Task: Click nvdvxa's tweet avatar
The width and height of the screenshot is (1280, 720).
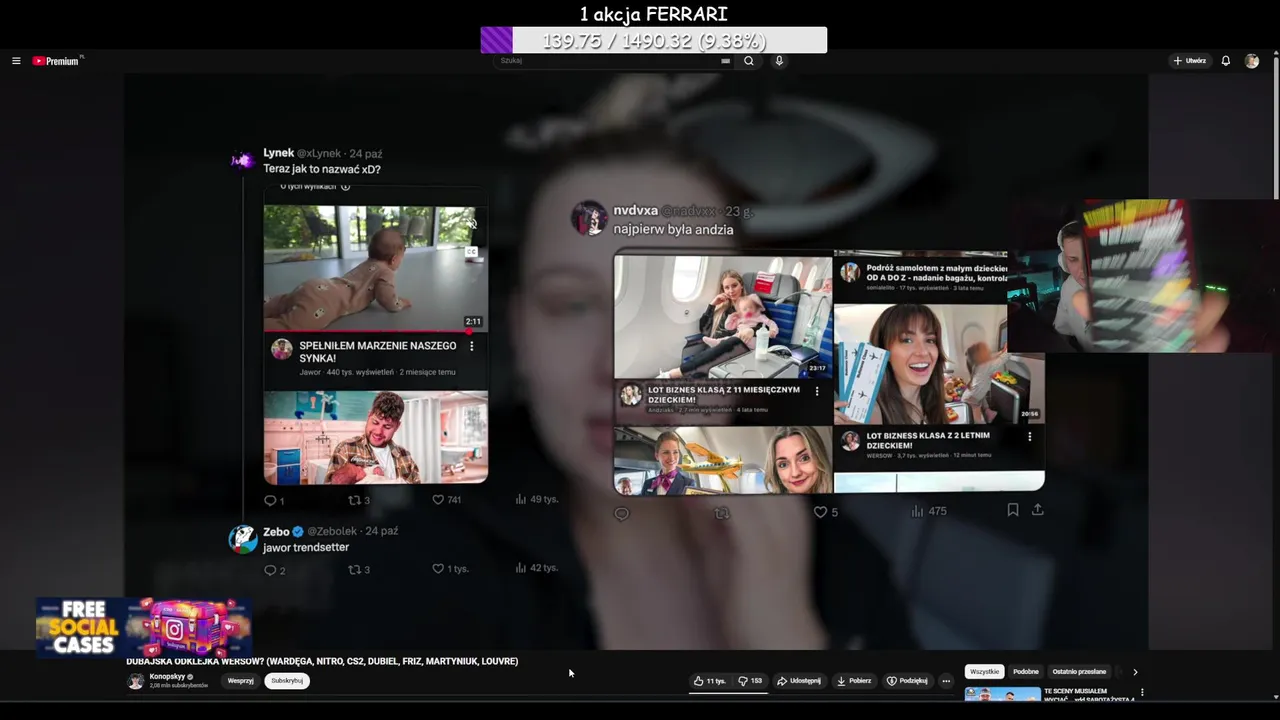Action: 589,219
